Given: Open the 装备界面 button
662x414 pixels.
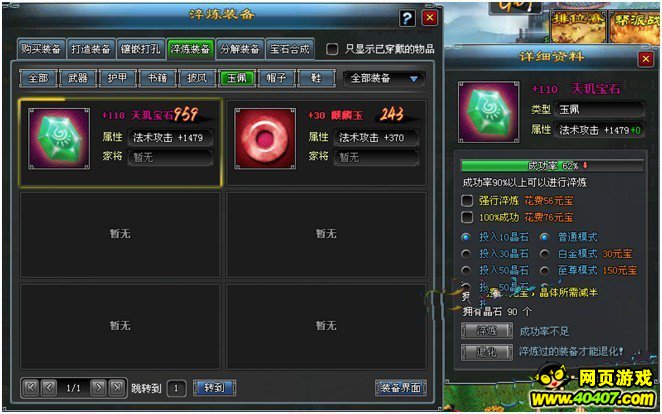Looking at the screenshot, I should pyautogui.click(x=400, y=387).
